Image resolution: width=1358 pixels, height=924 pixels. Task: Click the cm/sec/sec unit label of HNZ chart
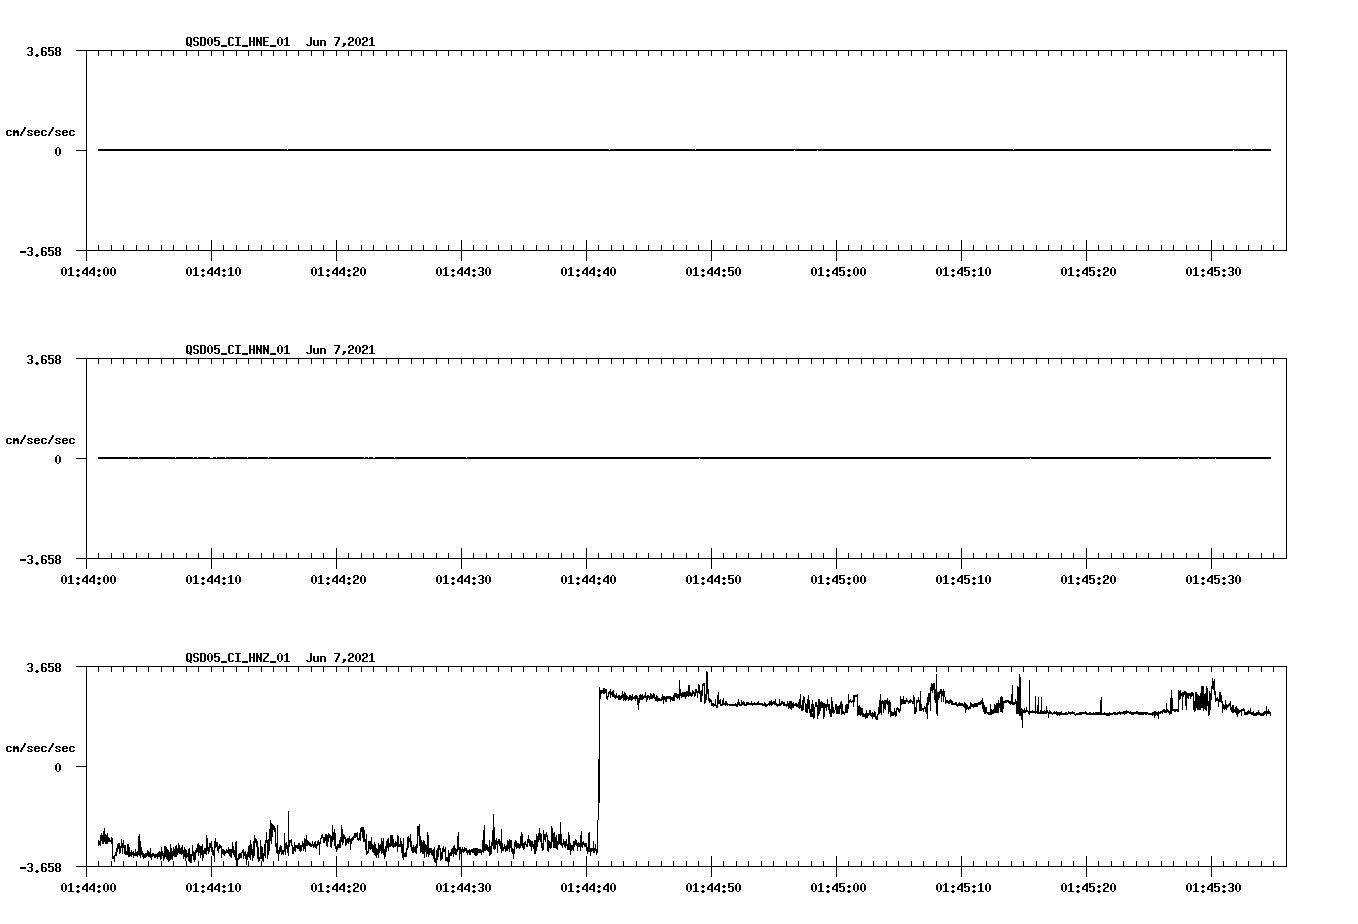[x=40, y=748]
